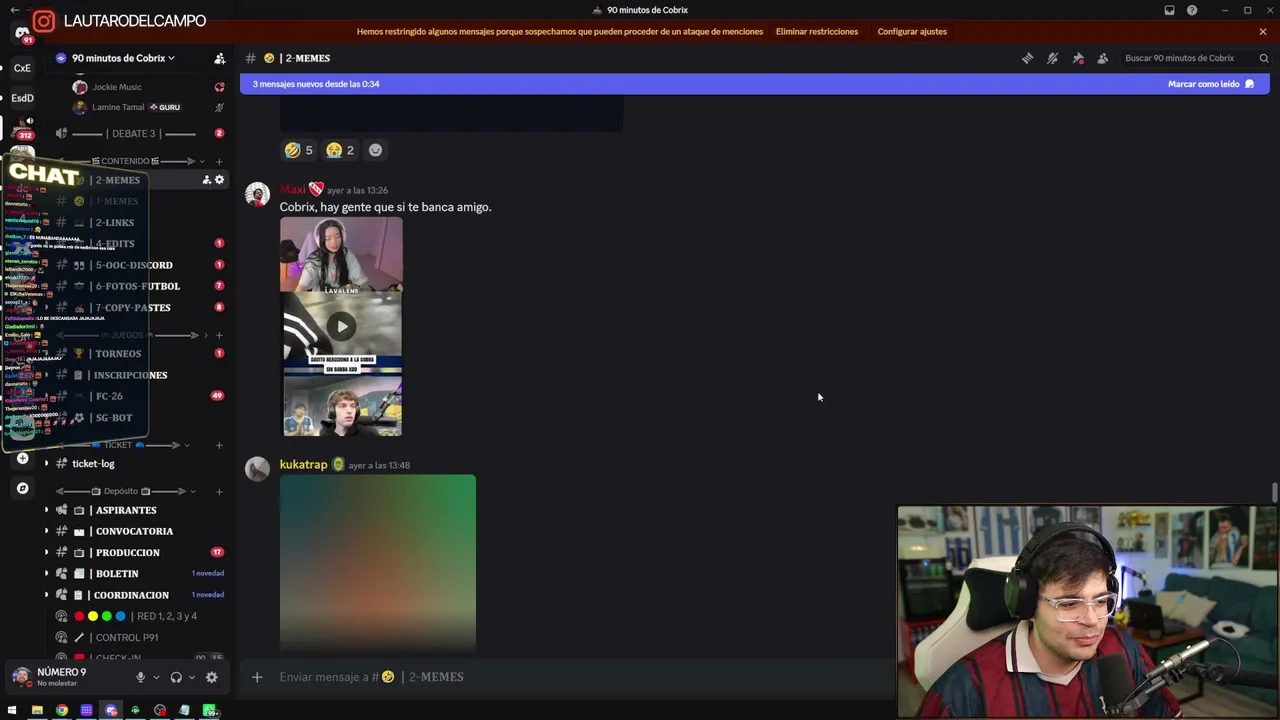The image size is (1280, 720).
Task: Open Chrome from the Windows taskbar
Action: tap(62, 710)
